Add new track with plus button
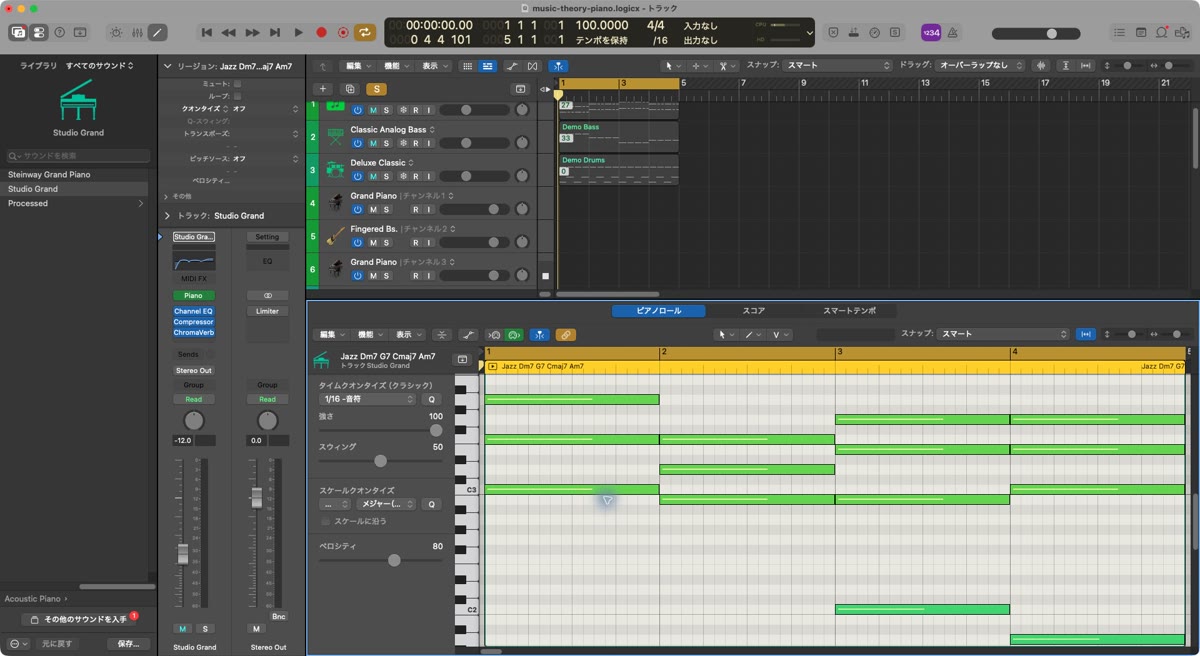Screen dimensions: 1200x656 point(322,89)
